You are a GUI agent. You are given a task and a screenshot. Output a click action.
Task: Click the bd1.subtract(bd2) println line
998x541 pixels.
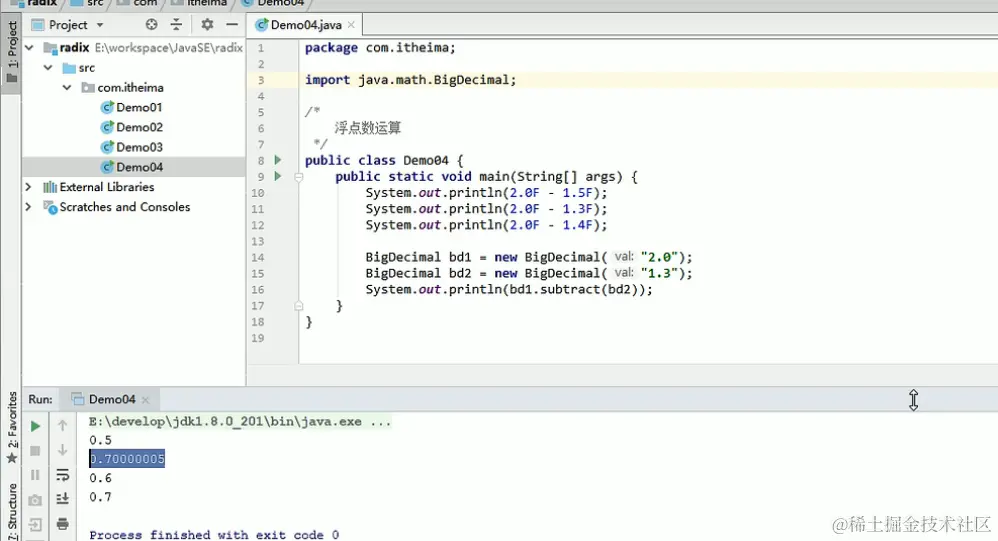(x=509, y=290)
